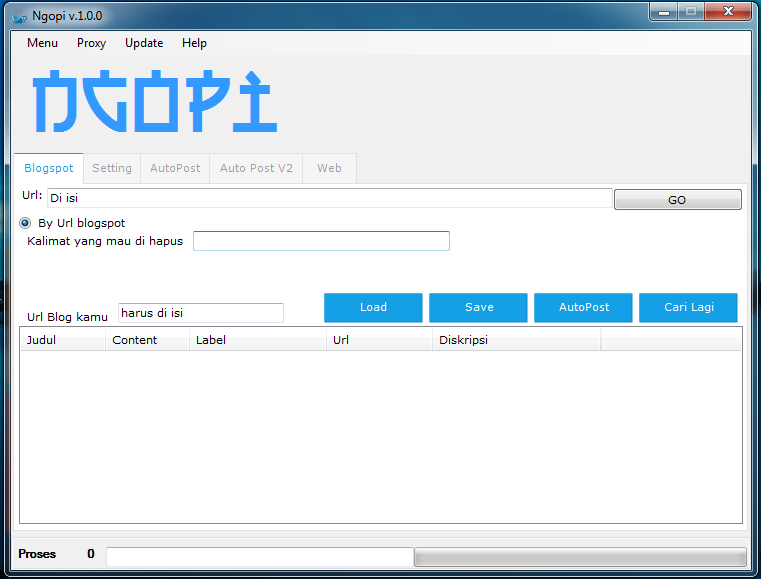Click the Diskripsi column header

click(516, 340)
